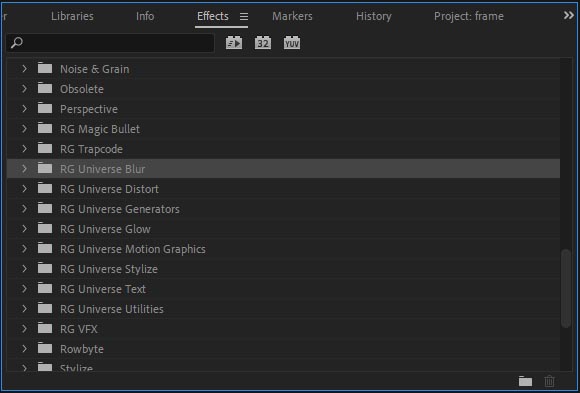Image resolution: width=580 pixels, height=393 pixels.
Task: Toggle 32-bit Color effects filter
Action: click(263, 43)
